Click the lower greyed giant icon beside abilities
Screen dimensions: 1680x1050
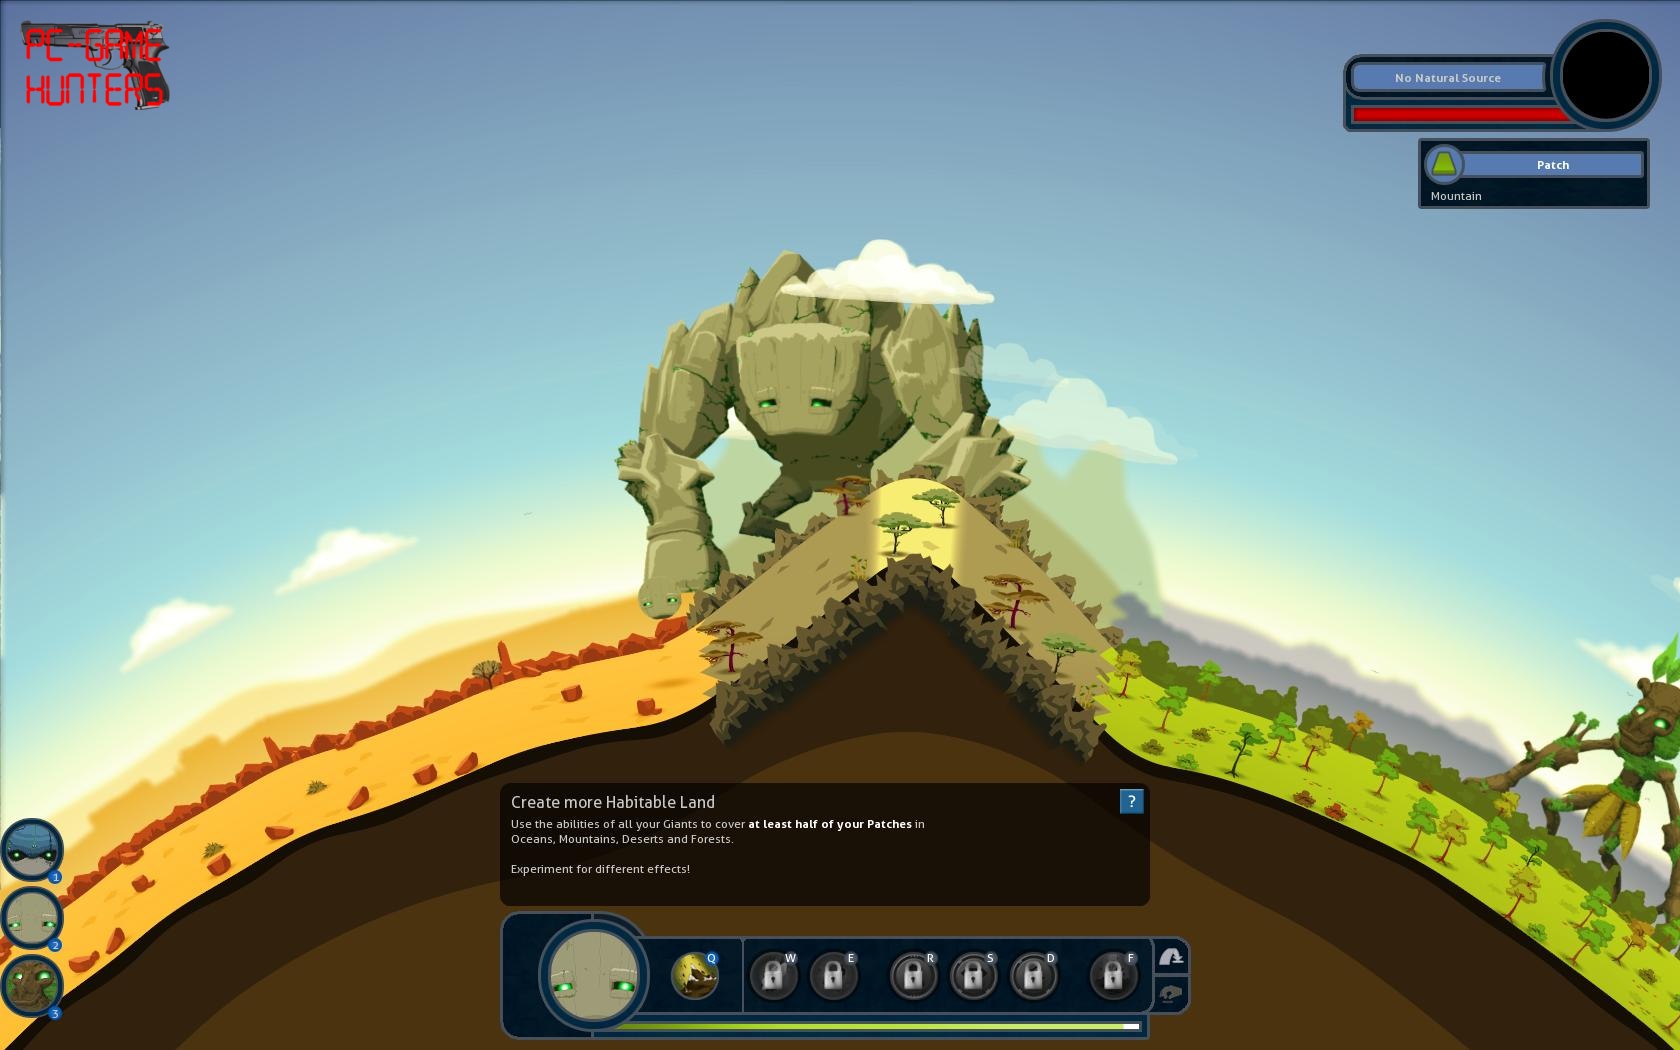(x=1171, y=994)
